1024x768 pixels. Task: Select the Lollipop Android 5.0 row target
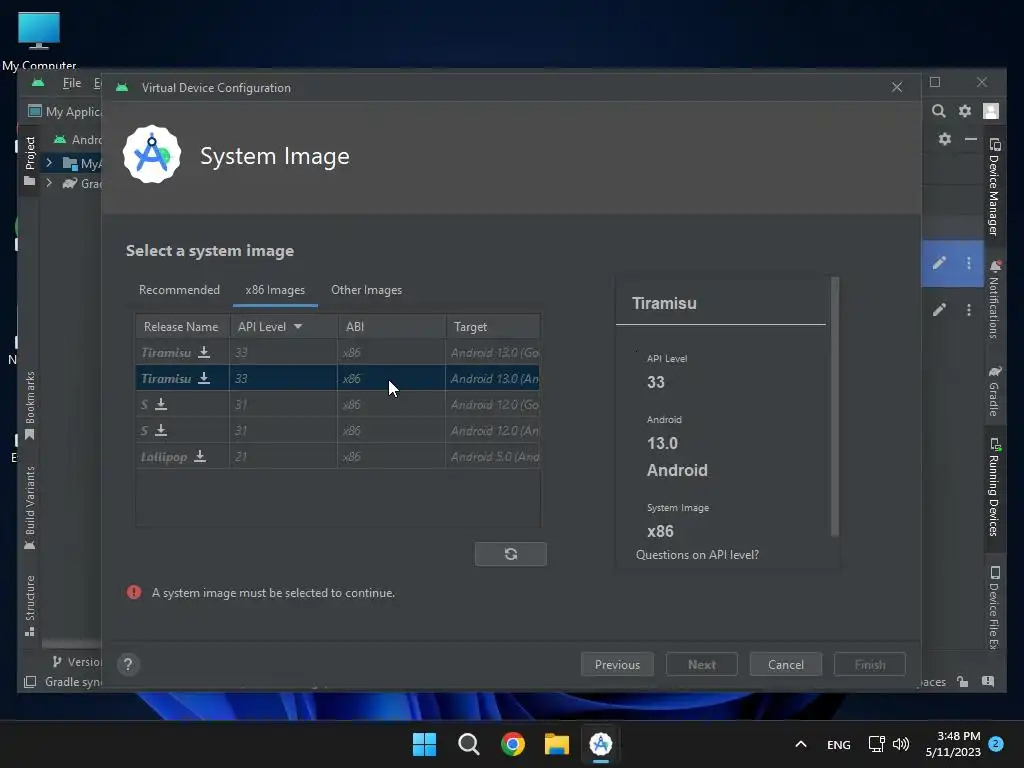point(494,456)
